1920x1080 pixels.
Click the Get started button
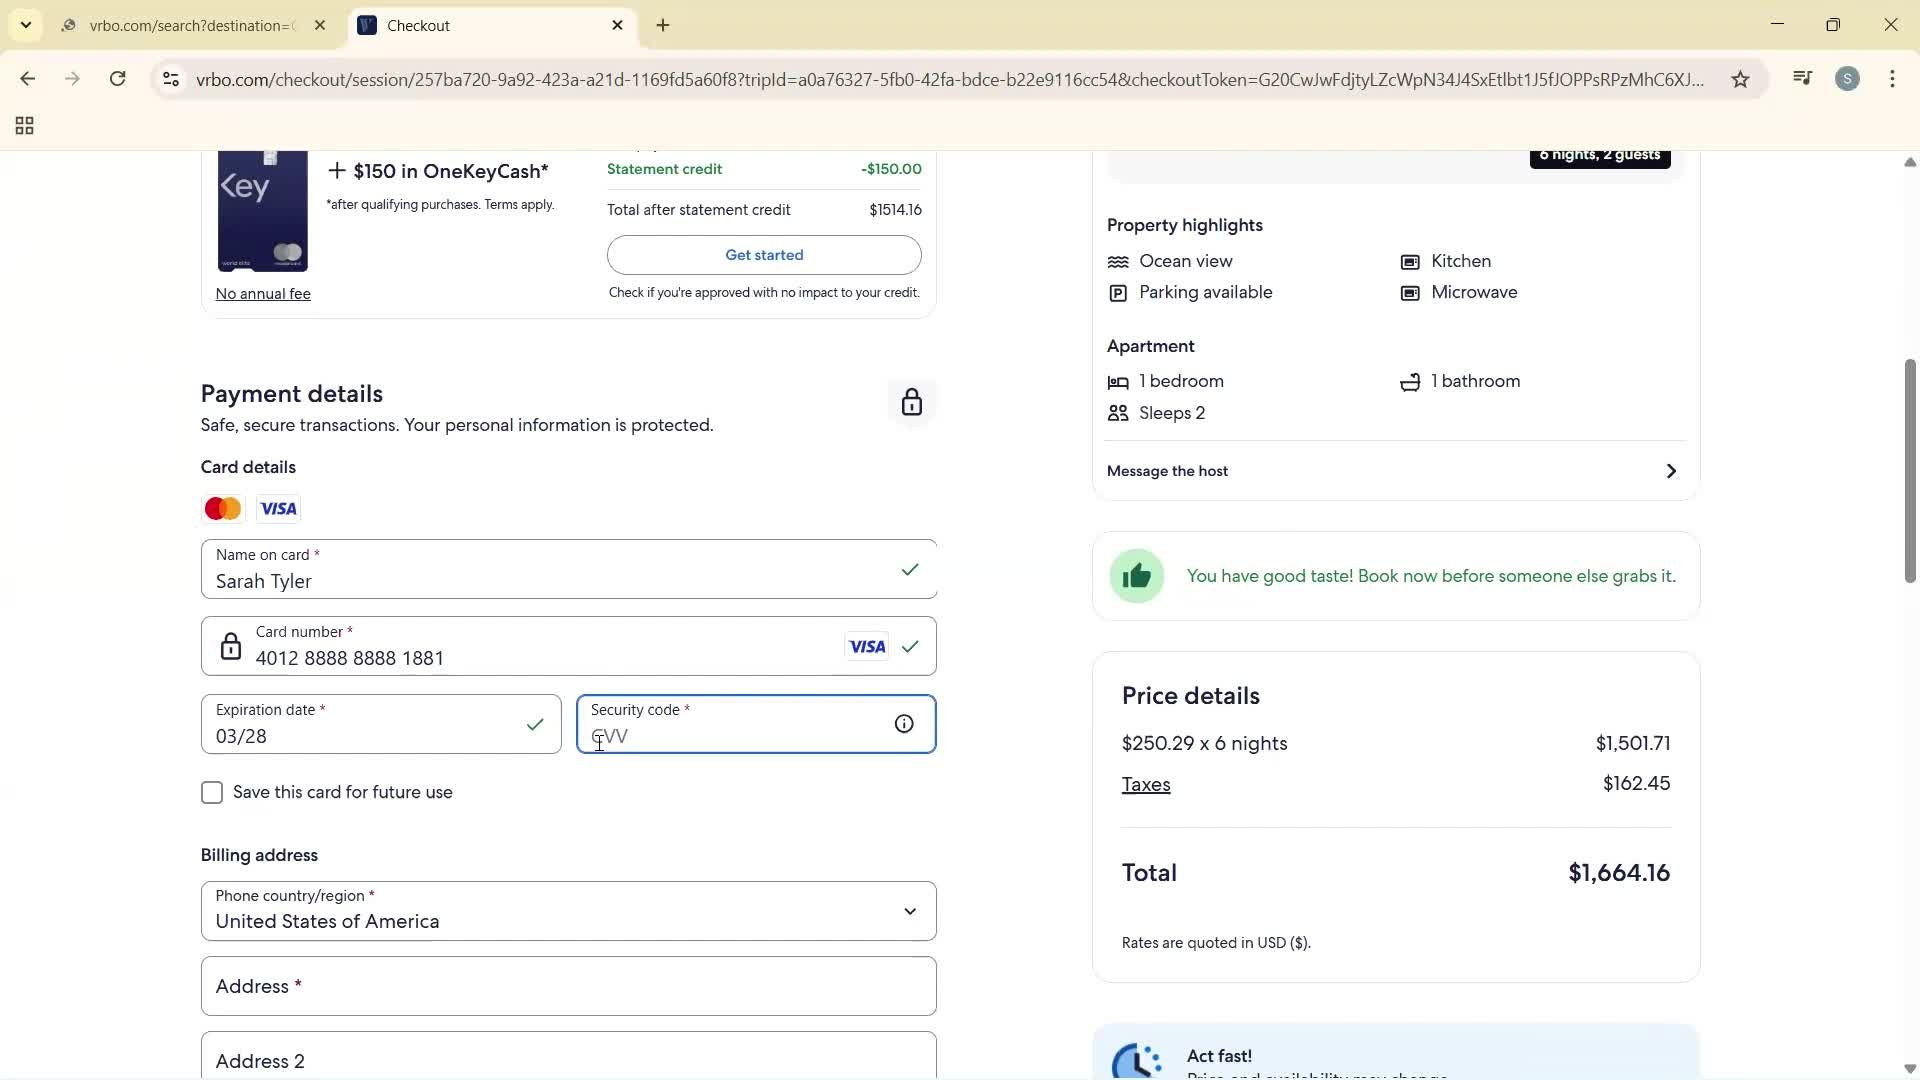[763, 254]
